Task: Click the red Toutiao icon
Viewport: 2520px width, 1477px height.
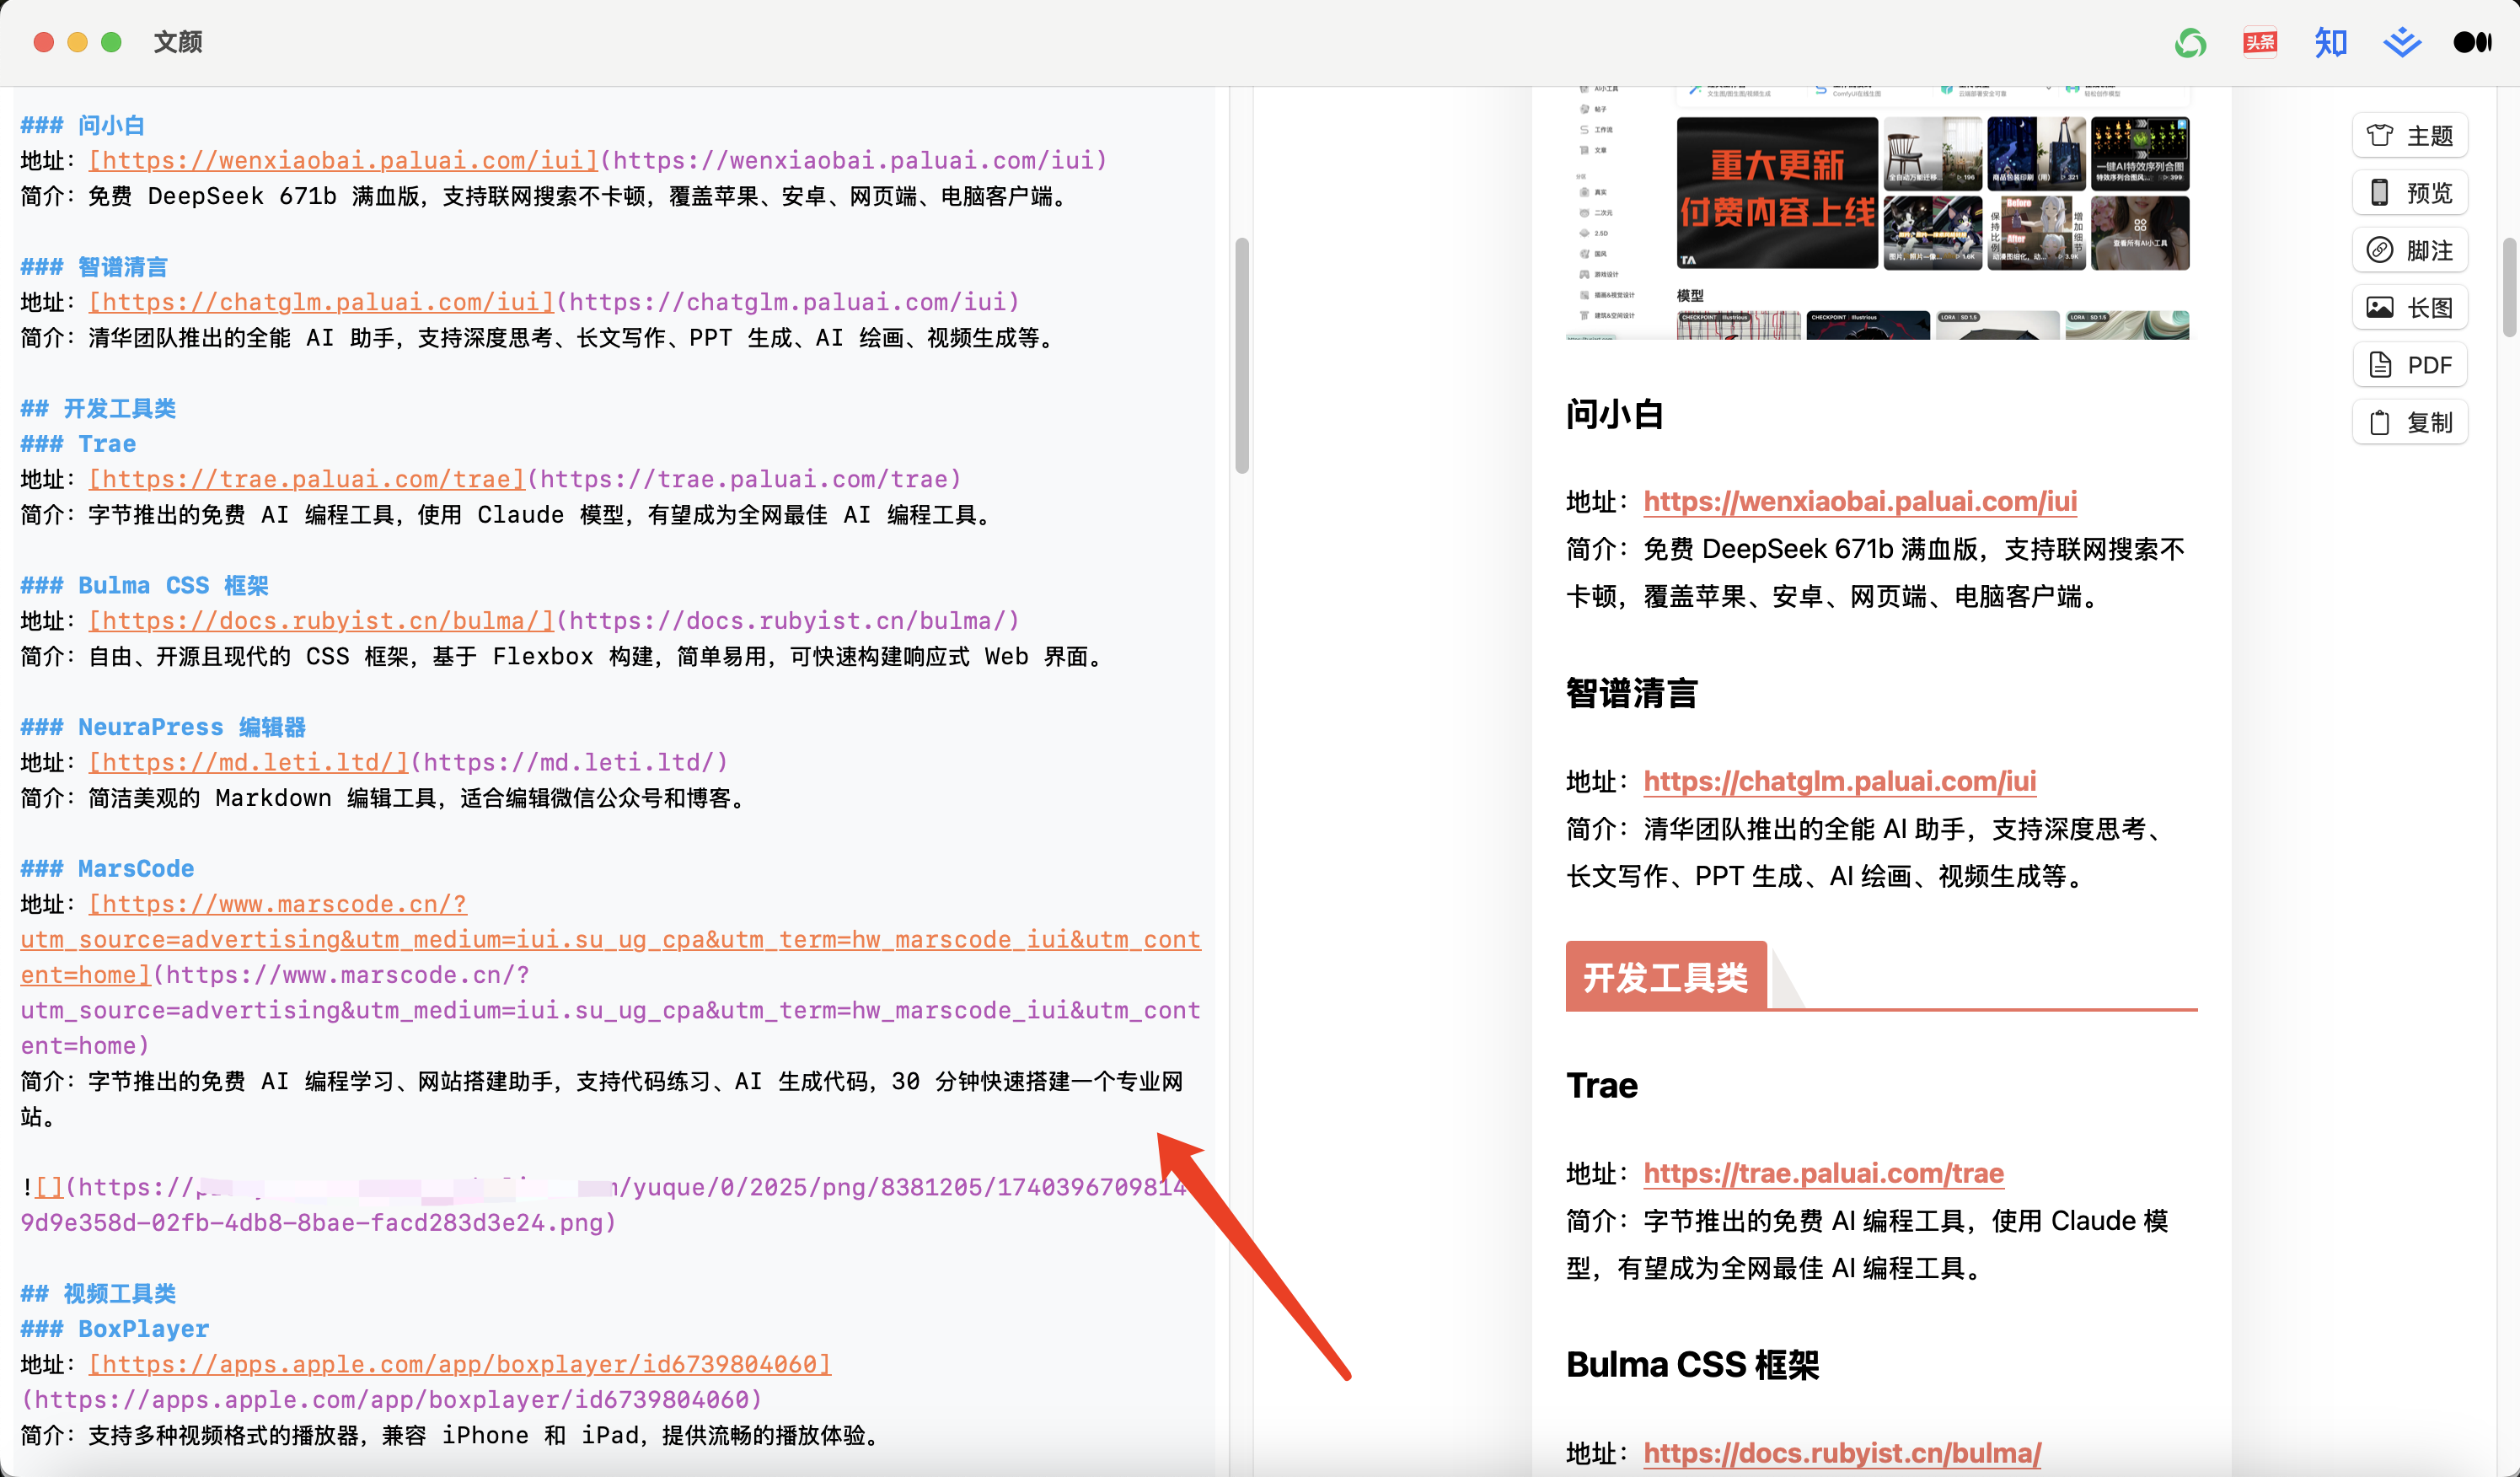Action: point(2260,42)
